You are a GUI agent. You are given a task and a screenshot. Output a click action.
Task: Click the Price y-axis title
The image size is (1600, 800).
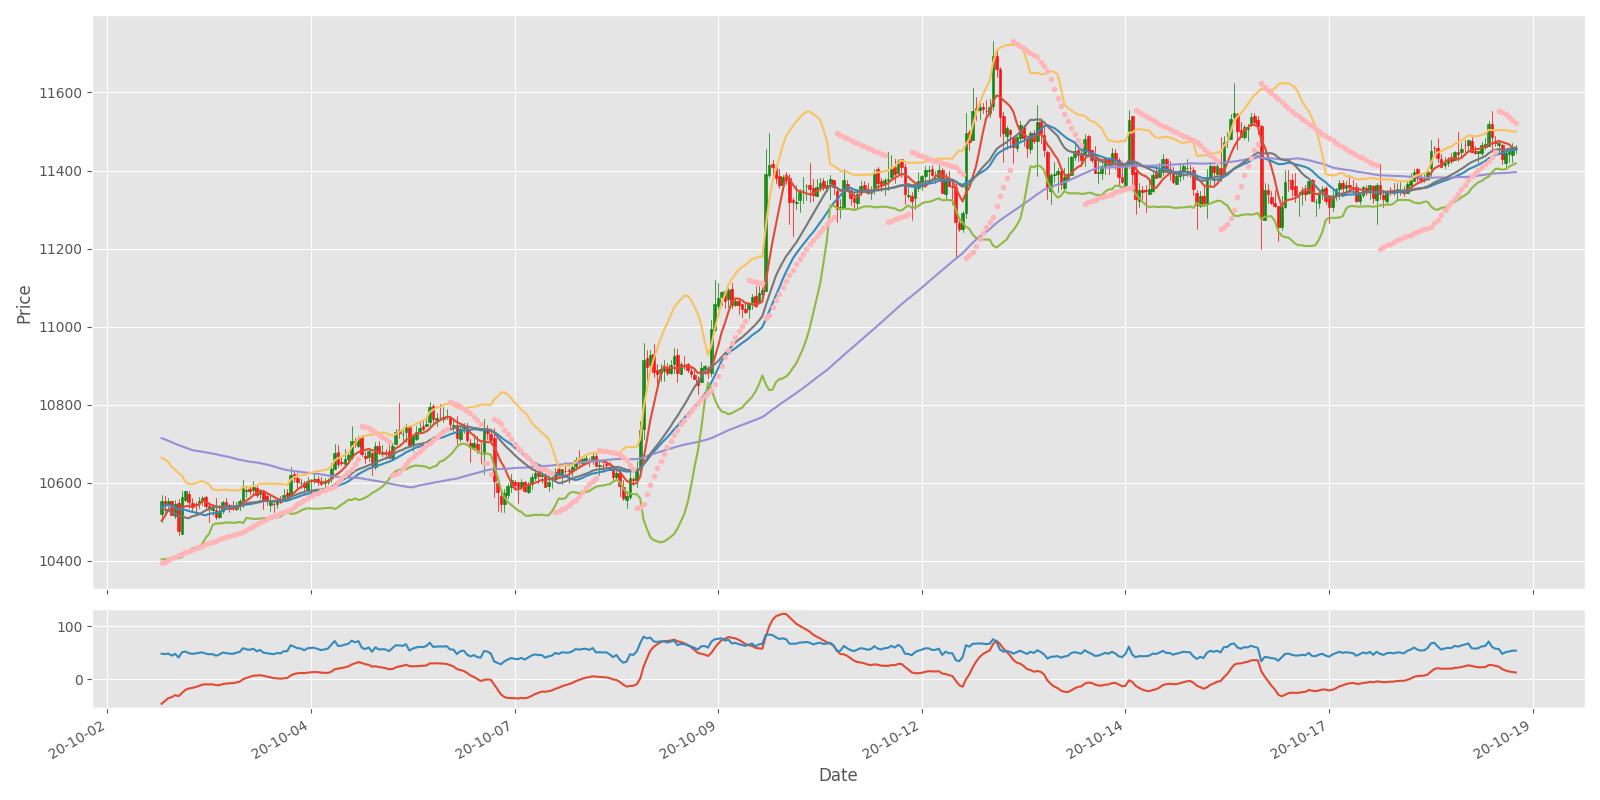(x=24, y=304)
